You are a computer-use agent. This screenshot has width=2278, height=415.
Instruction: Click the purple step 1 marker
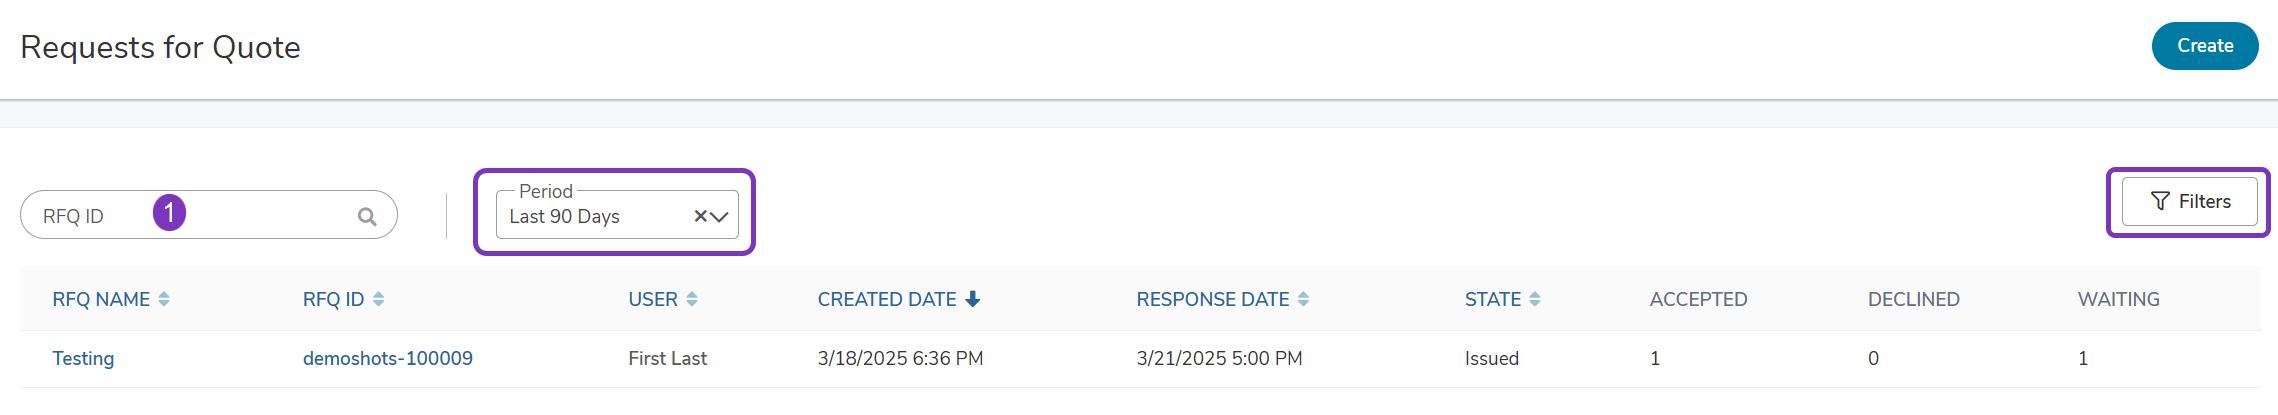pos(169,212)
